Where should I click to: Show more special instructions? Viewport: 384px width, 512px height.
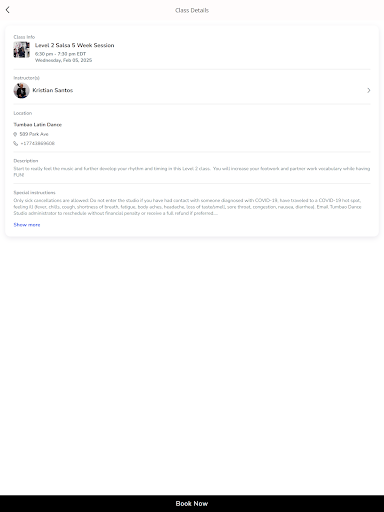click(x=27, y=225)
